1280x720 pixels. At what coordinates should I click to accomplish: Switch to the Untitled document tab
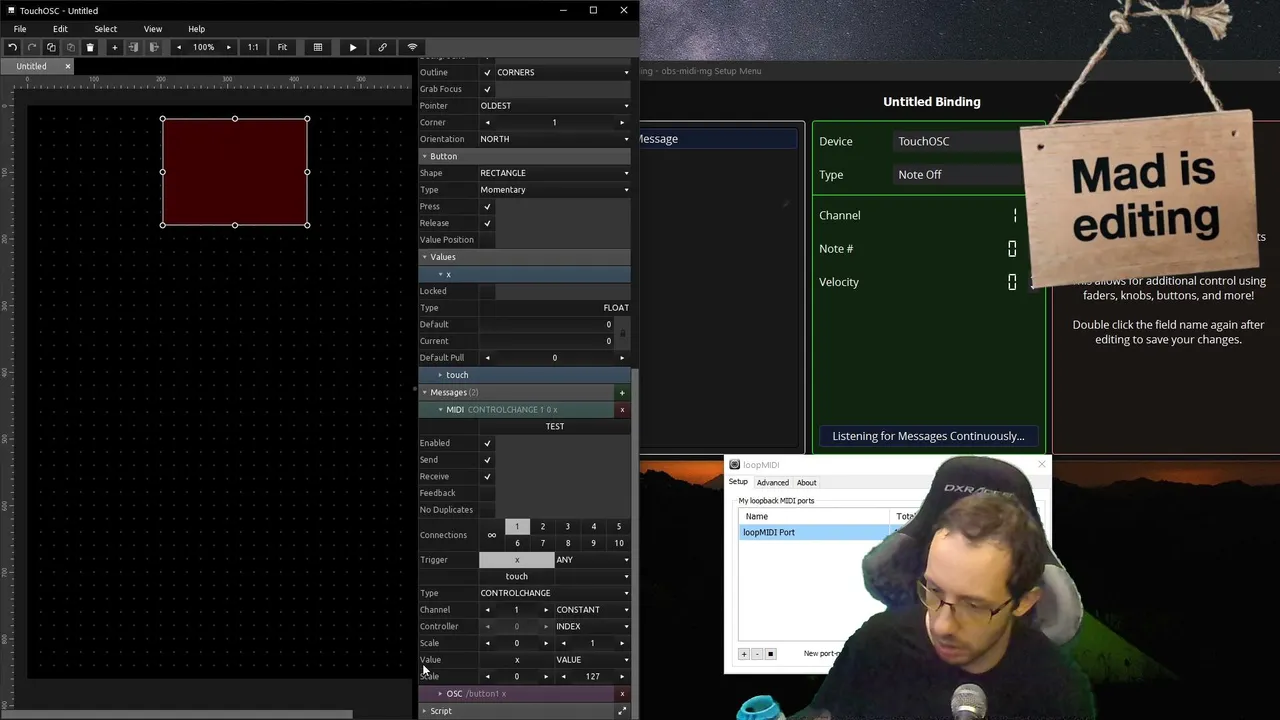tap(31, 67)
